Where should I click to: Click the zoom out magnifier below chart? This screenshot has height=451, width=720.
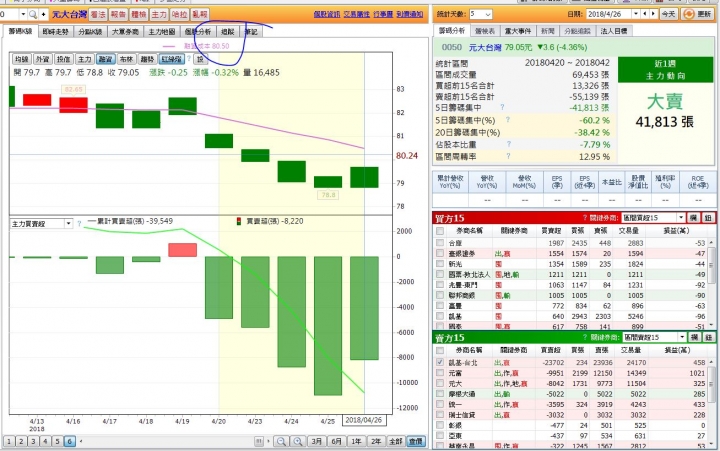(281, 441)
